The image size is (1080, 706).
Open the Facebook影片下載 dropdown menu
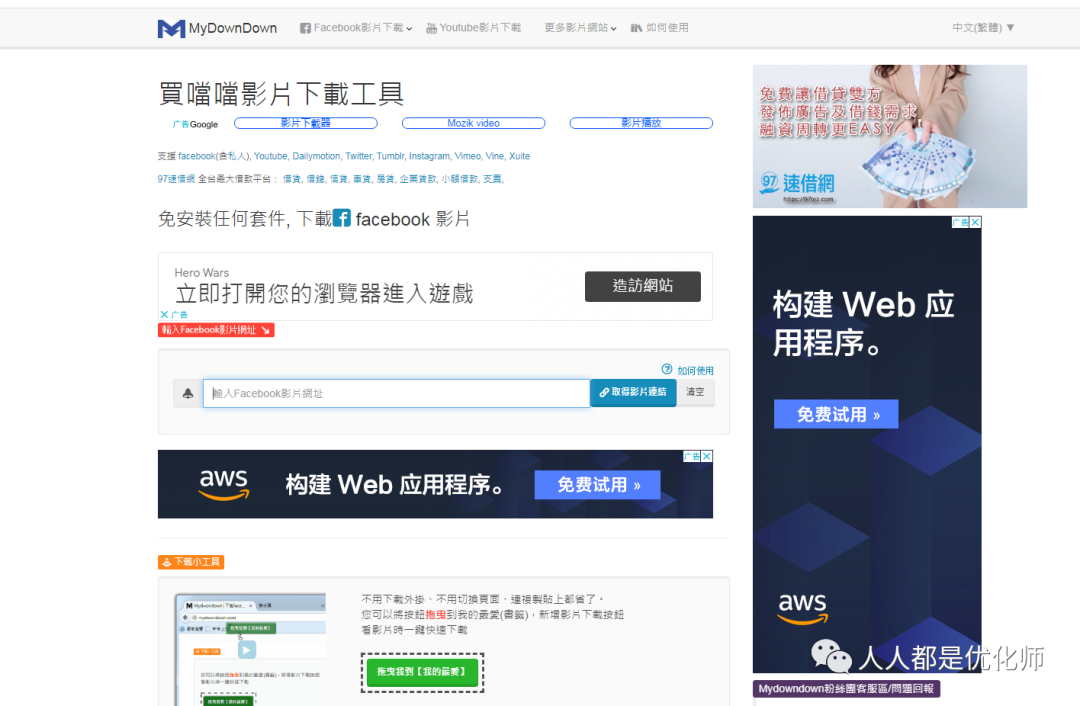point(355,28)
